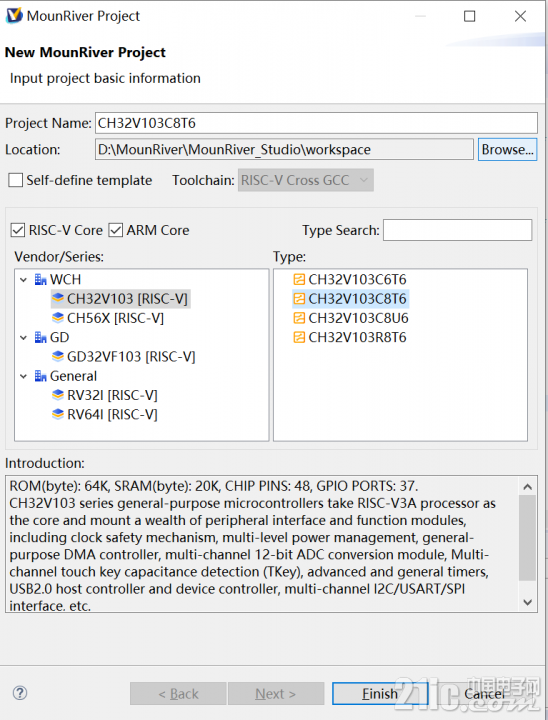Click the Cancel button
Image resolution: width=548 pixels, height=720 pixels.
(485, 693)
